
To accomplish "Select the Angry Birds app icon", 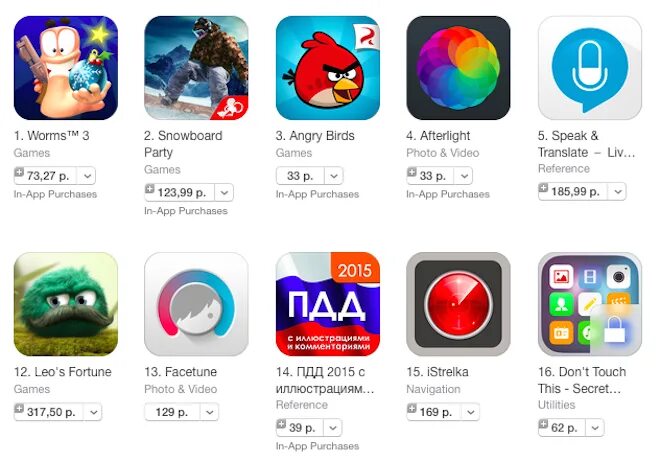I will point(328,68).
